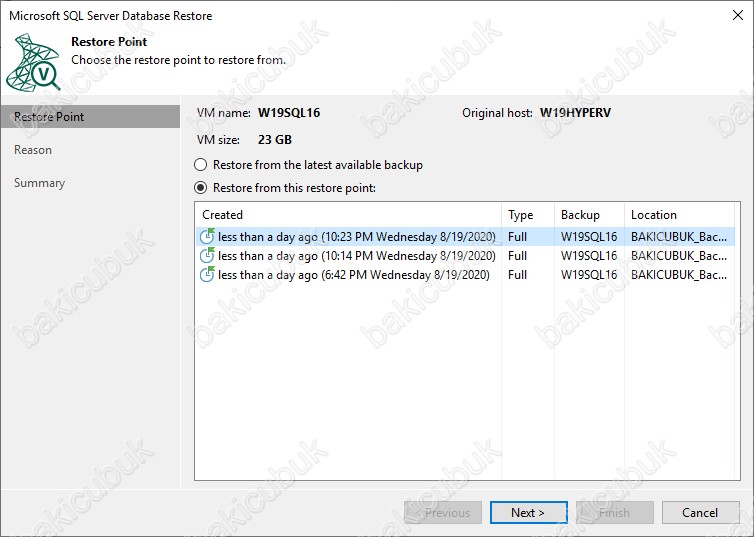Viewport: 754px width, 537px height.
Task: Click the Next > button
Action: (528, 512)
